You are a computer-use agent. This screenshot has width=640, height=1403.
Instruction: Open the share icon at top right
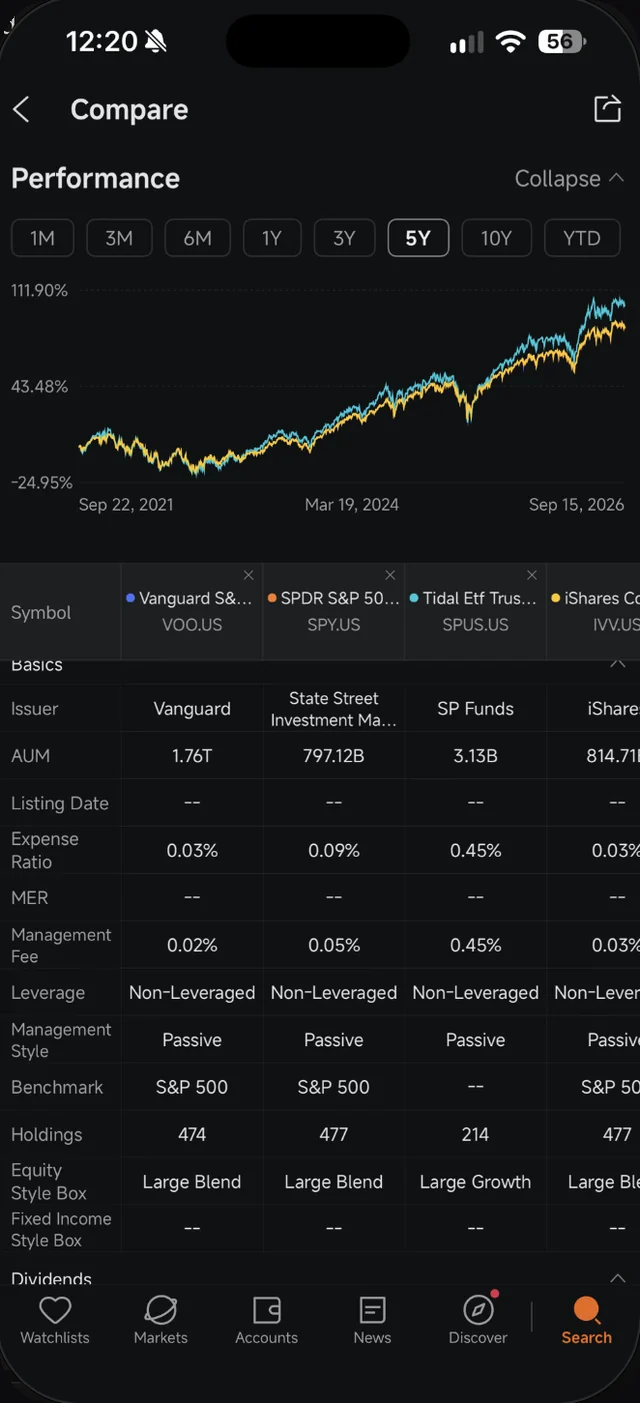[x=607, y=109]
